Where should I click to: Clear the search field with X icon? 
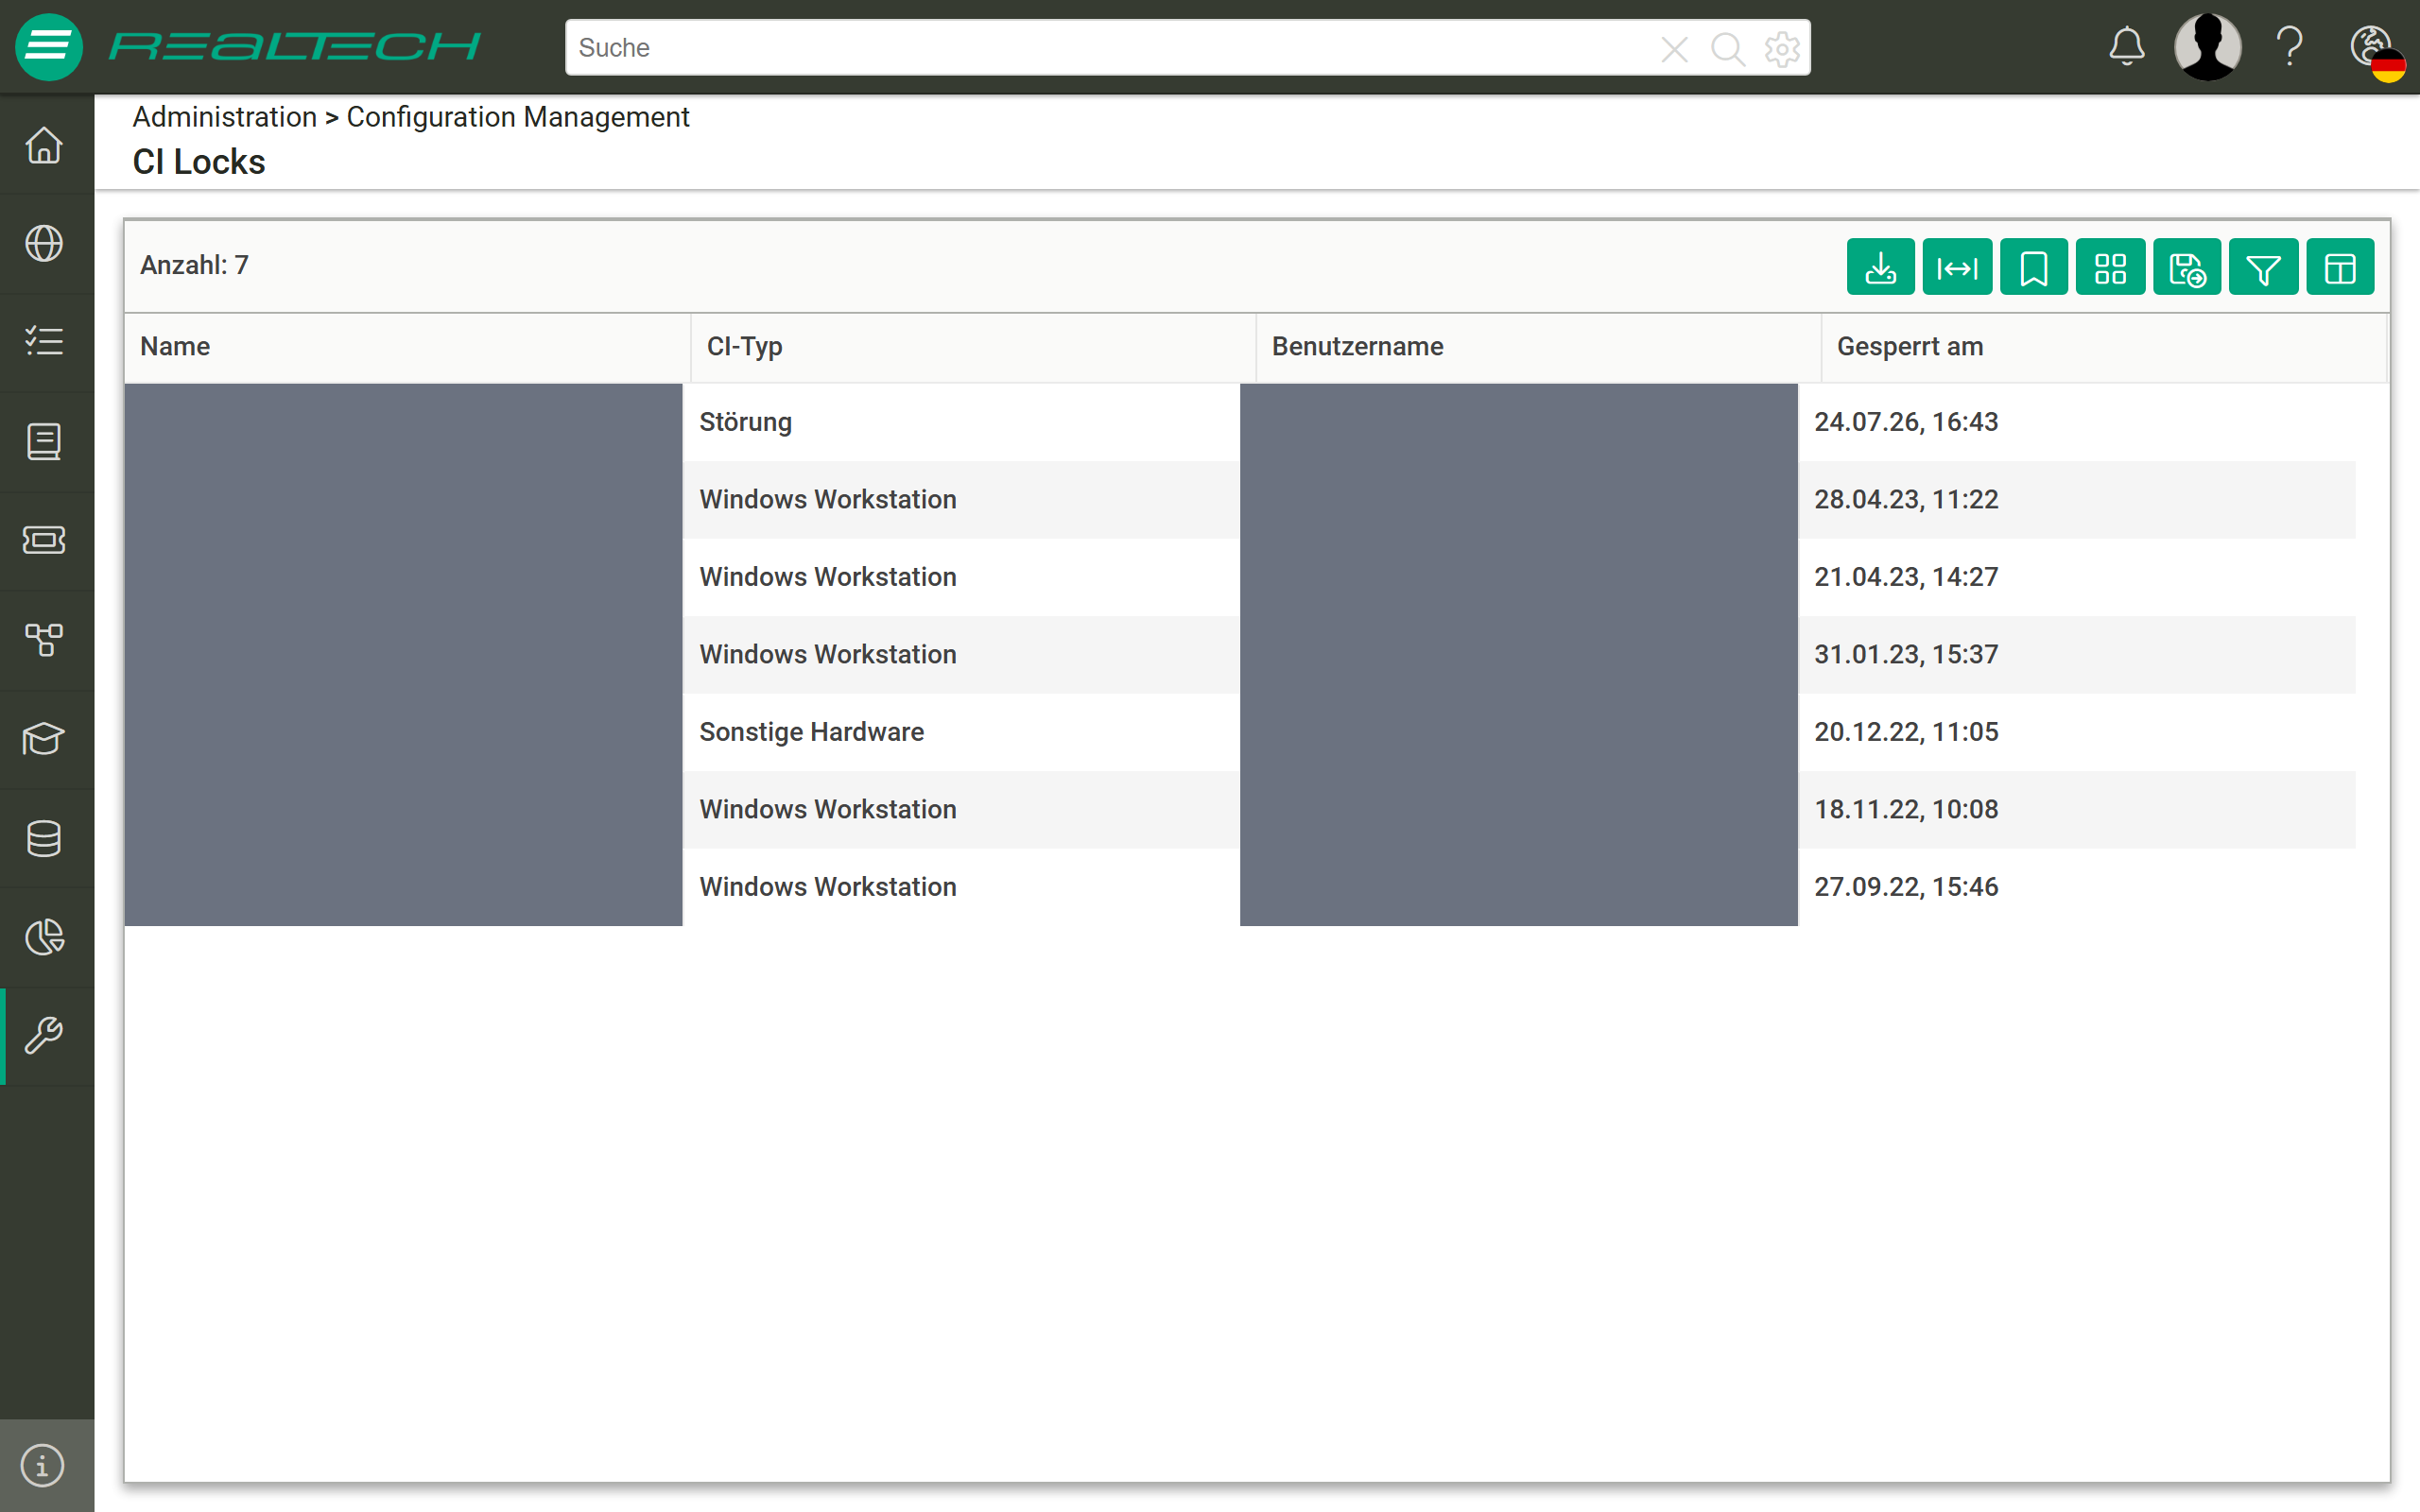tap(1674, 48)
